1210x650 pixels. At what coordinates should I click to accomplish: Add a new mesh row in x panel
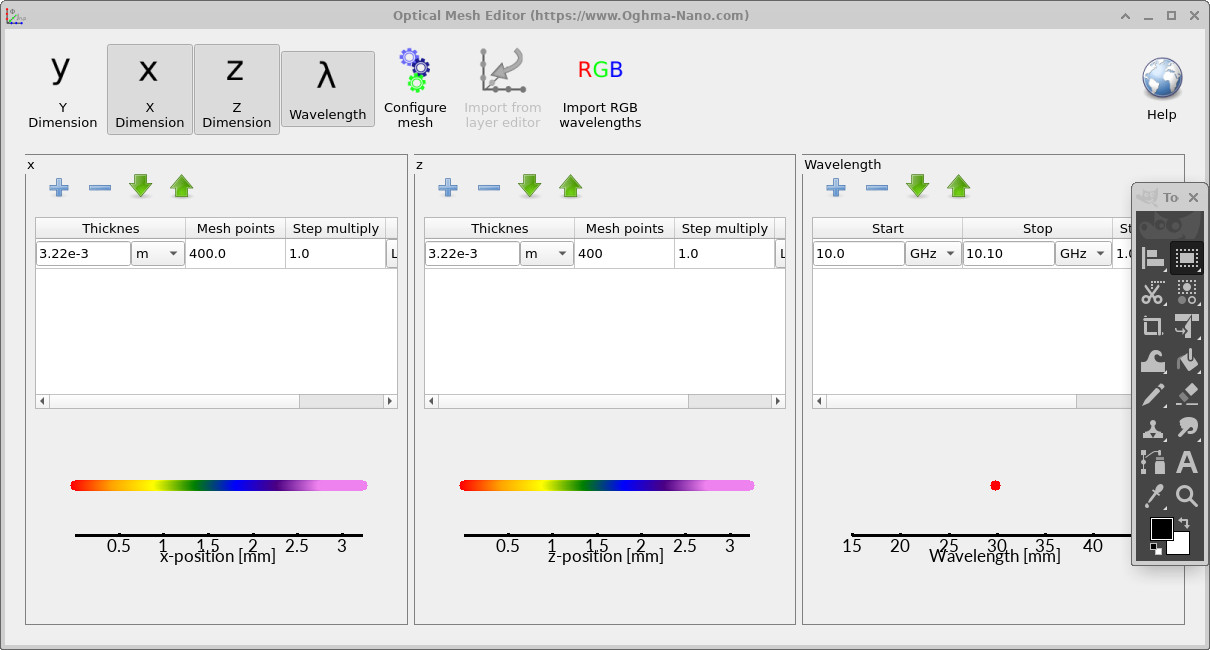[59, 187]
